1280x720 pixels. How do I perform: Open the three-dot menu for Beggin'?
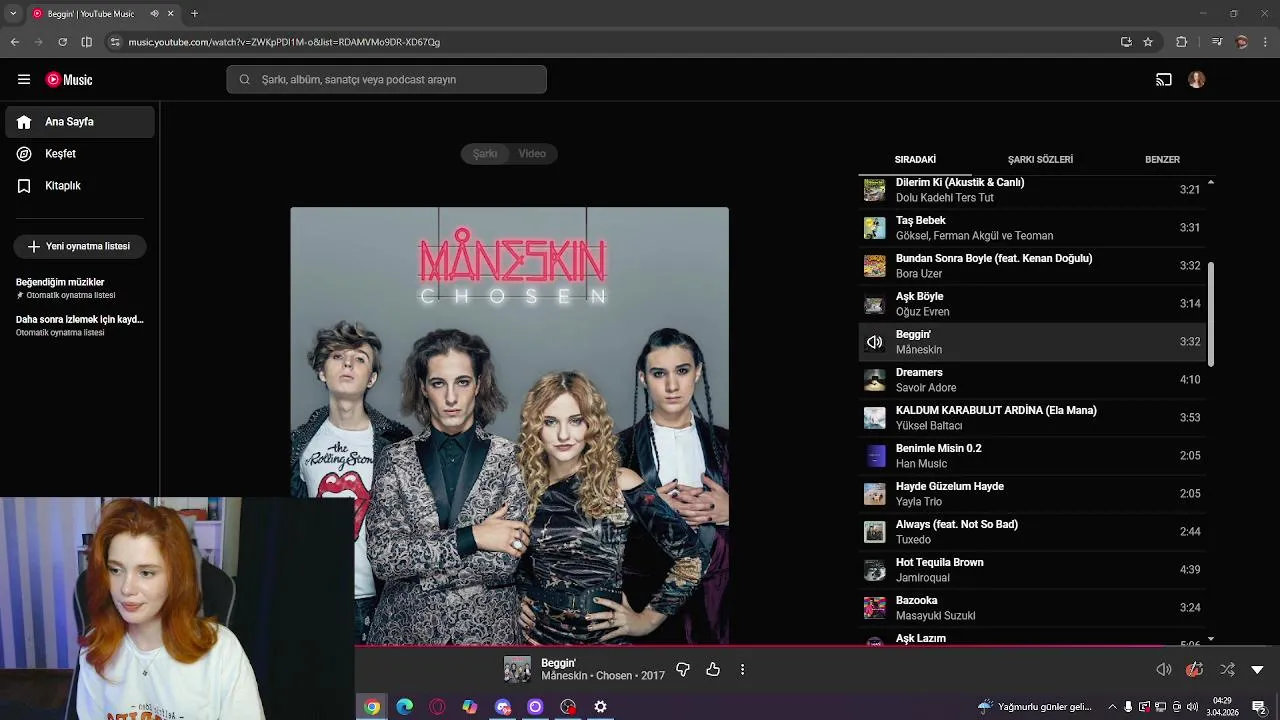(742, 669)
